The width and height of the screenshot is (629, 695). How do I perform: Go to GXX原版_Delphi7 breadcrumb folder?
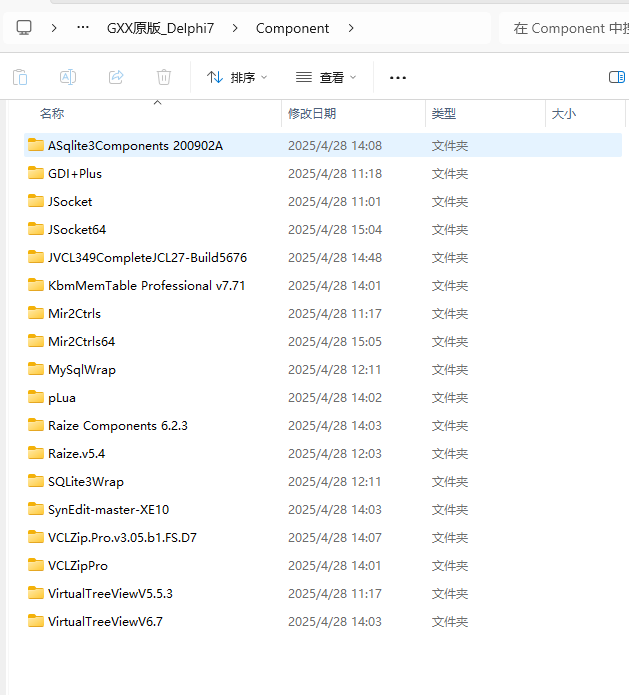tap(160, 28)
